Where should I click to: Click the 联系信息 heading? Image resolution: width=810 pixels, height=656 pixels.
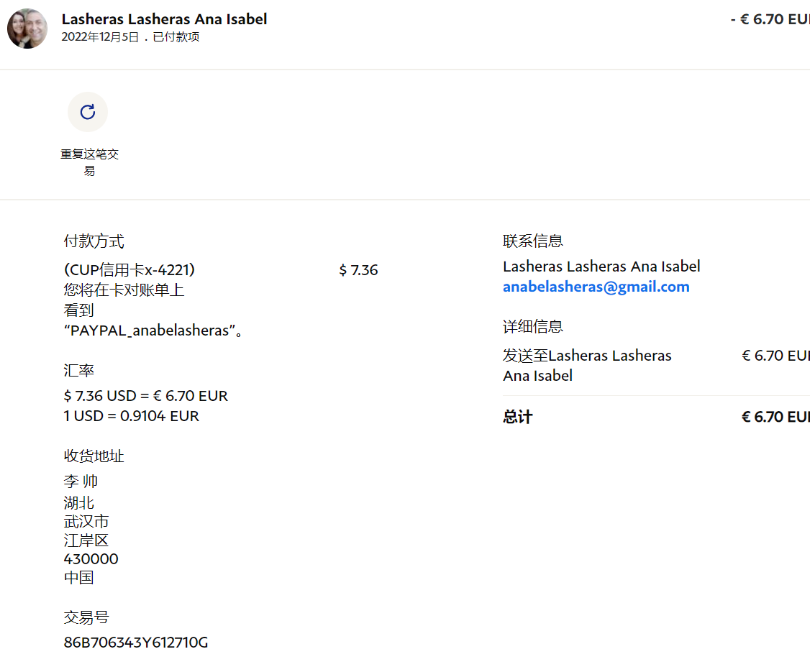click(533, 241)
